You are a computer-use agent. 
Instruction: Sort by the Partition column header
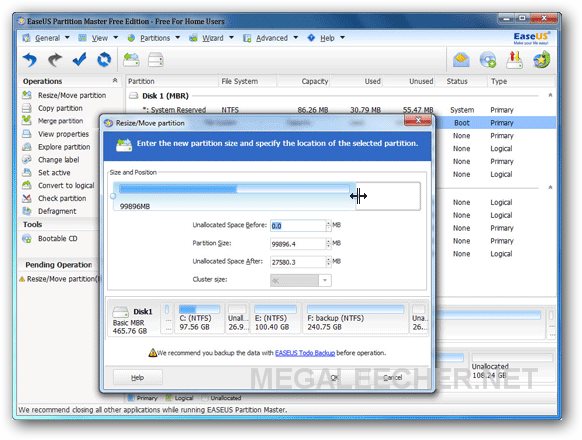[x=141, y=81]
